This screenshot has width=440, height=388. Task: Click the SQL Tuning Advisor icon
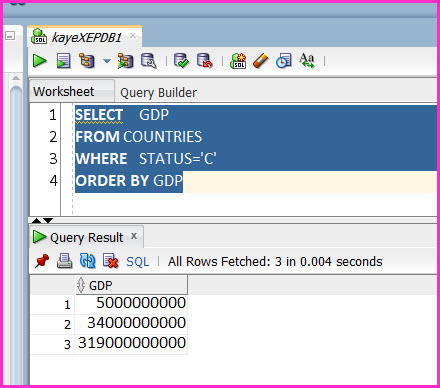point(149,61)
